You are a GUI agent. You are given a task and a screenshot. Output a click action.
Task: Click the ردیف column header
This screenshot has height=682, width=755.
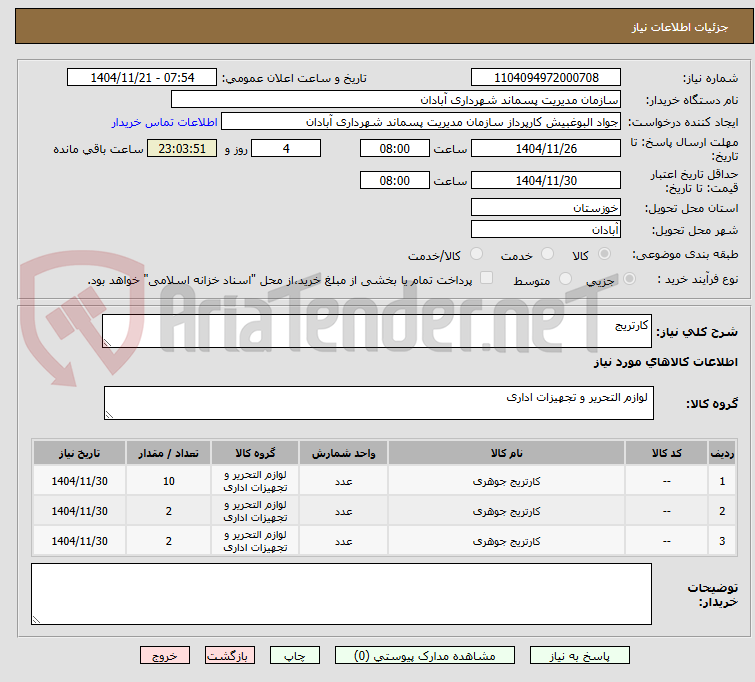(722, 453)
